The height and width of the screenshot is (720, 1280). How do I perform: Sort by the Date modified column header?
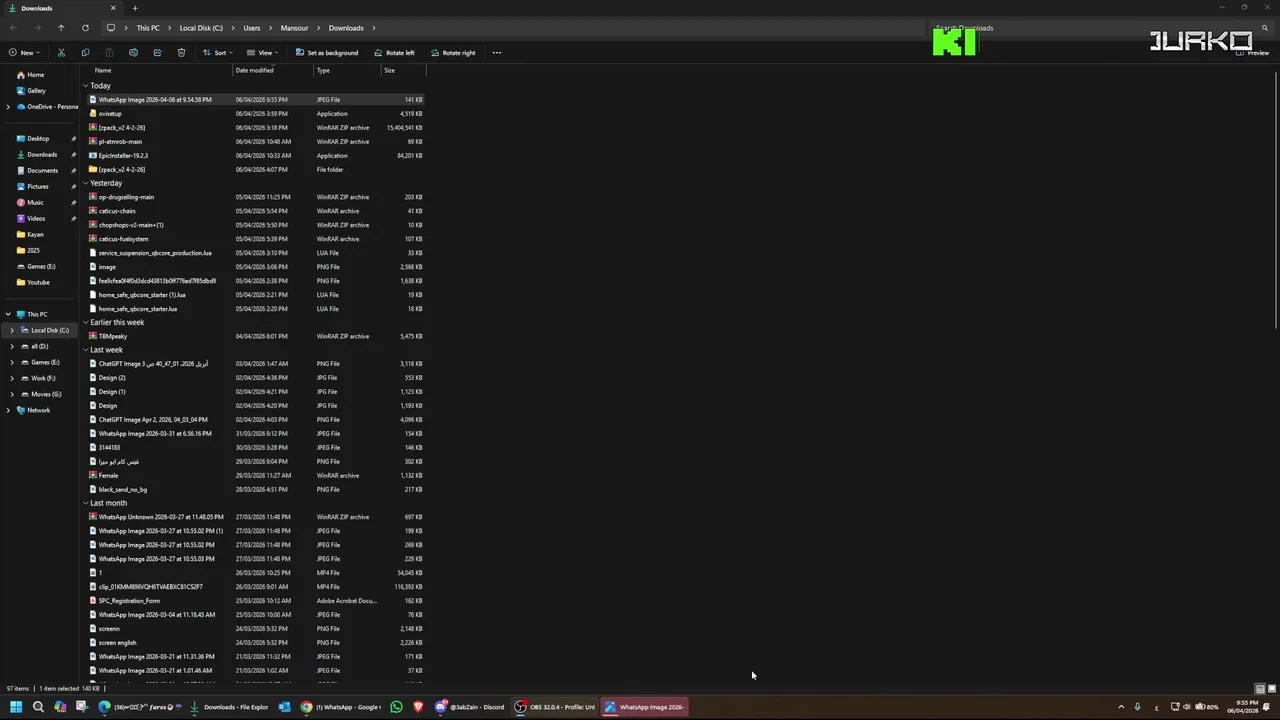point(254,70)
